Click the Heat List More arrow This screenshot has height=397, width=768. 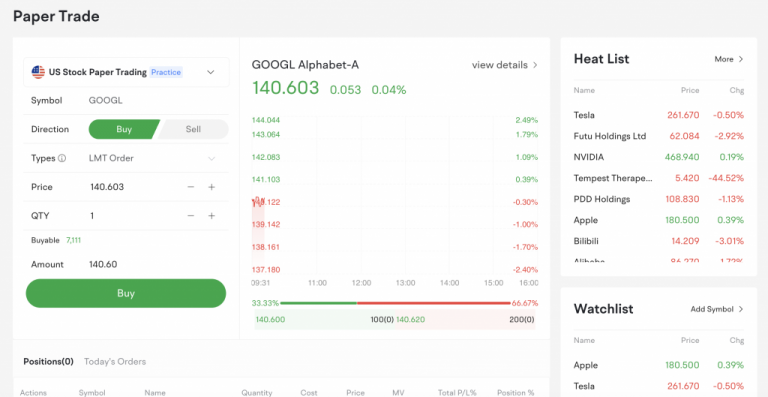tap(741, 59)
